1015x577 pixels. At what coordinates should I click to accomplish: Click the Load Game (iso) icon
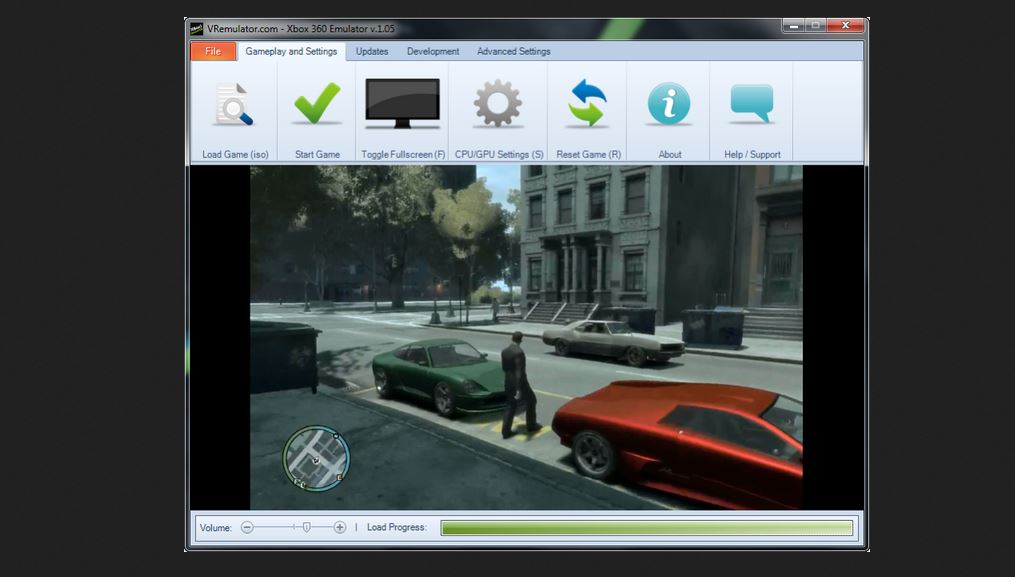coord(234,104)
